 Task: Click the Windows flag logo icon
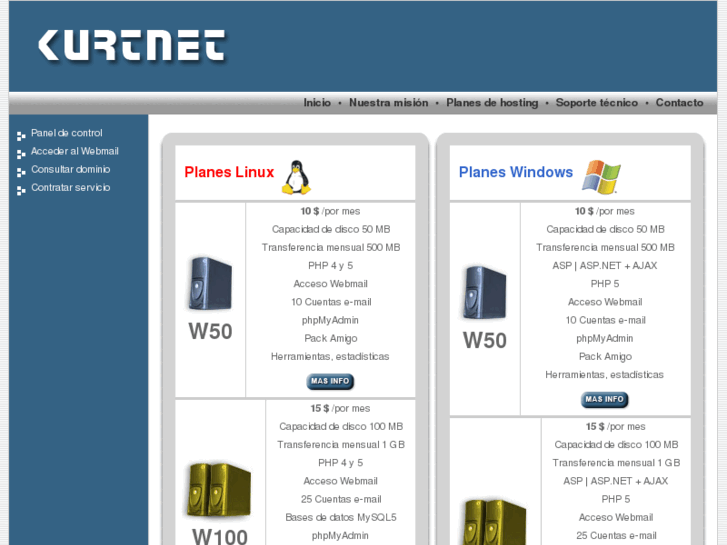click(x=601, y=177)
